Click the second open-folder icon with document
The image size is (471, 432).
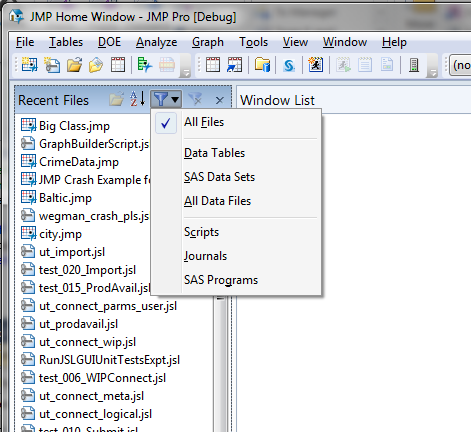96,65
